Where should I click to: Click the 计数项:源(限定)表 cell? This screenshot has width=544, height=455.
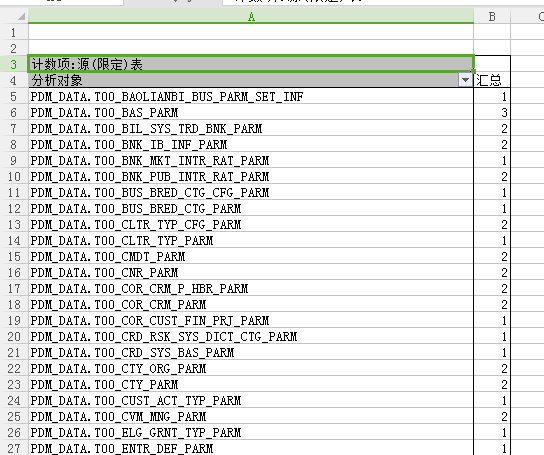(x=251, y=64)
